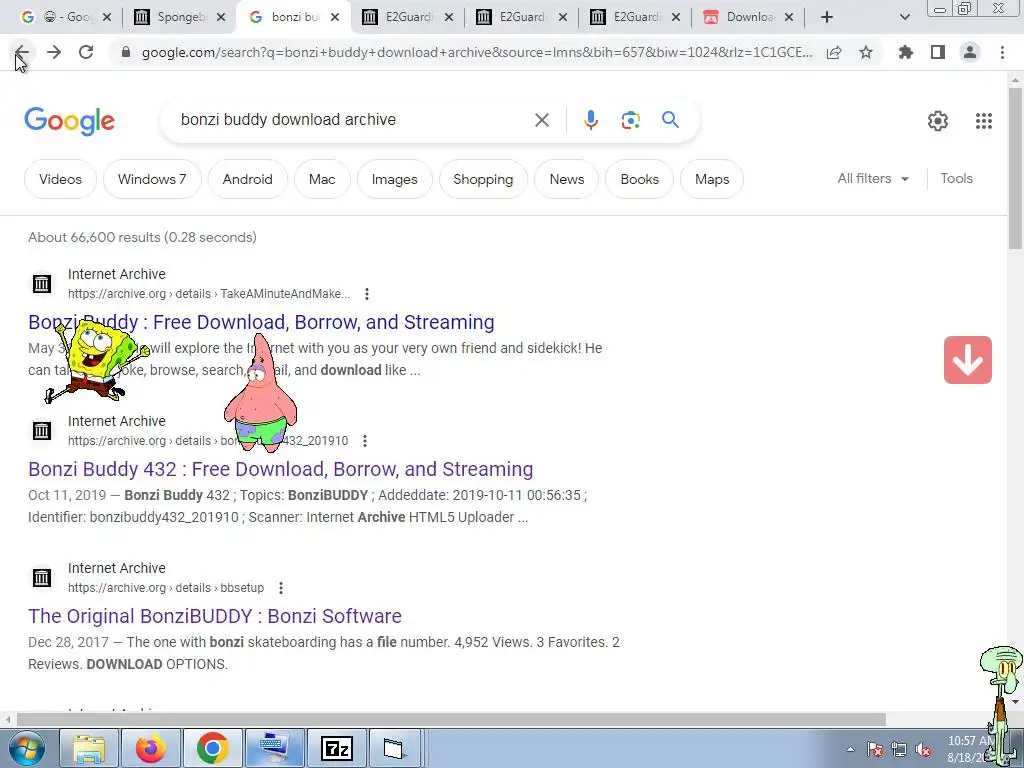
Task: Filter results by Maps
Action: (x=712, y=179)
